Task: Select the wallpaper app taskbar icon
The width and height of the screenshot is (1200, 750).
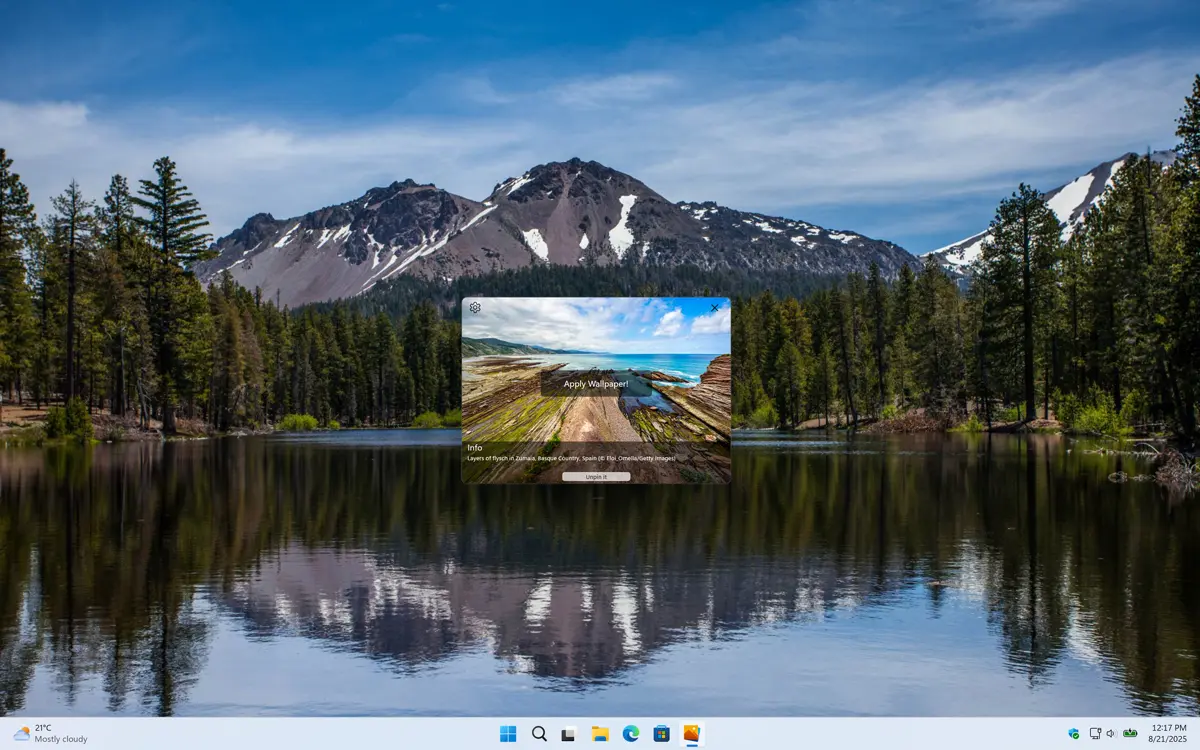Action: coord(692,734)
